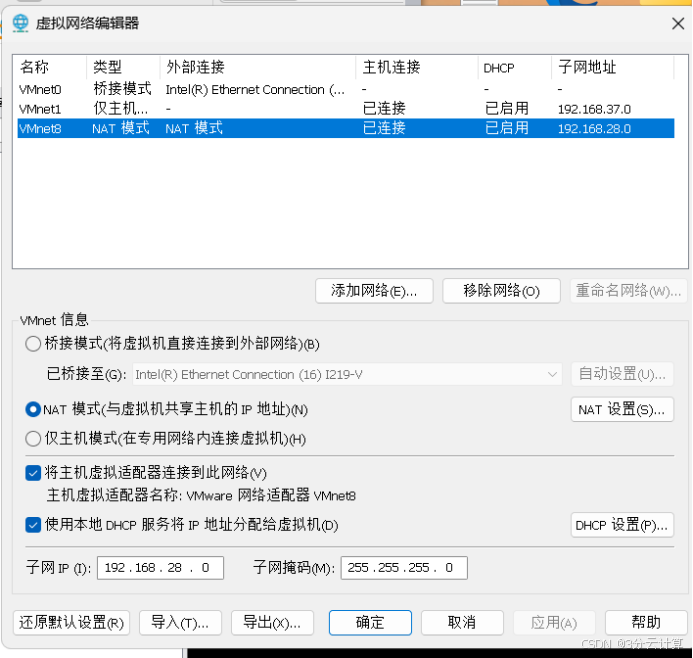Image resolution: width=693 pixels, height=658 pixels.
Task: Click Intel(R) Ethernet Connection external cell
Action: click(255, 90)
